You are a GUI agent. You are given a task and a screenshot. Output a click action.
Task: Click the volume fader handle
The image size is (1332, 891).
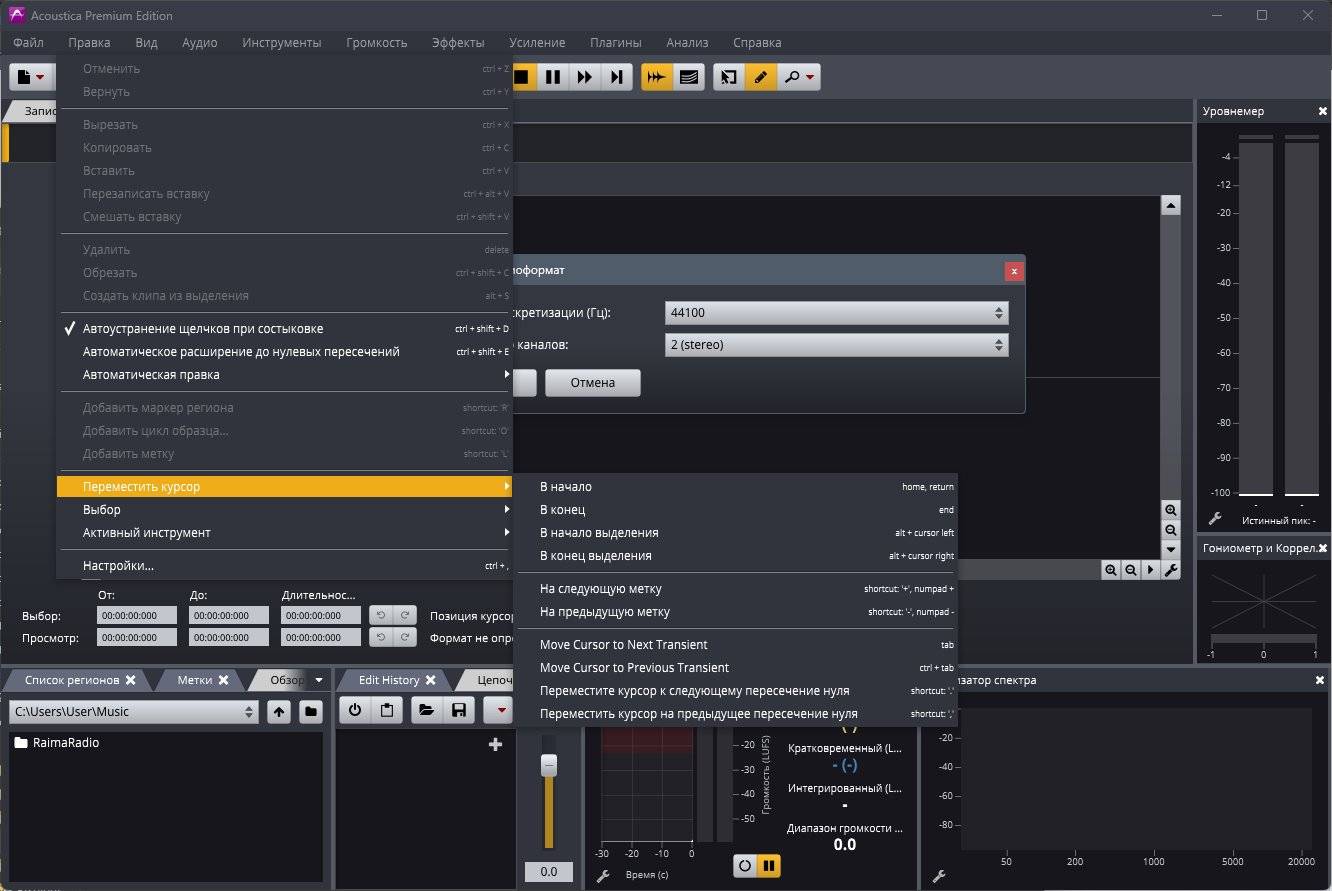point(548,765)
